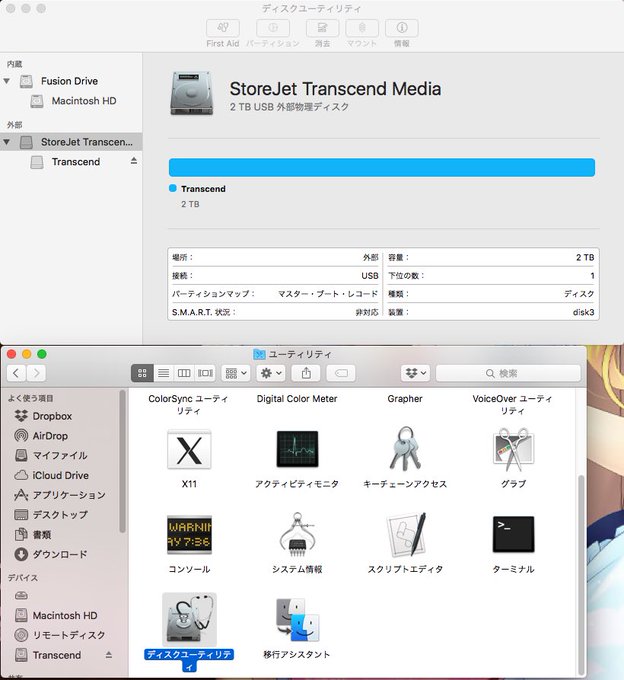Image resolution: width=624 pixels, height=680 pixels.
Task: Select the 移行アシスタント app icon
Action: (297, 620)
